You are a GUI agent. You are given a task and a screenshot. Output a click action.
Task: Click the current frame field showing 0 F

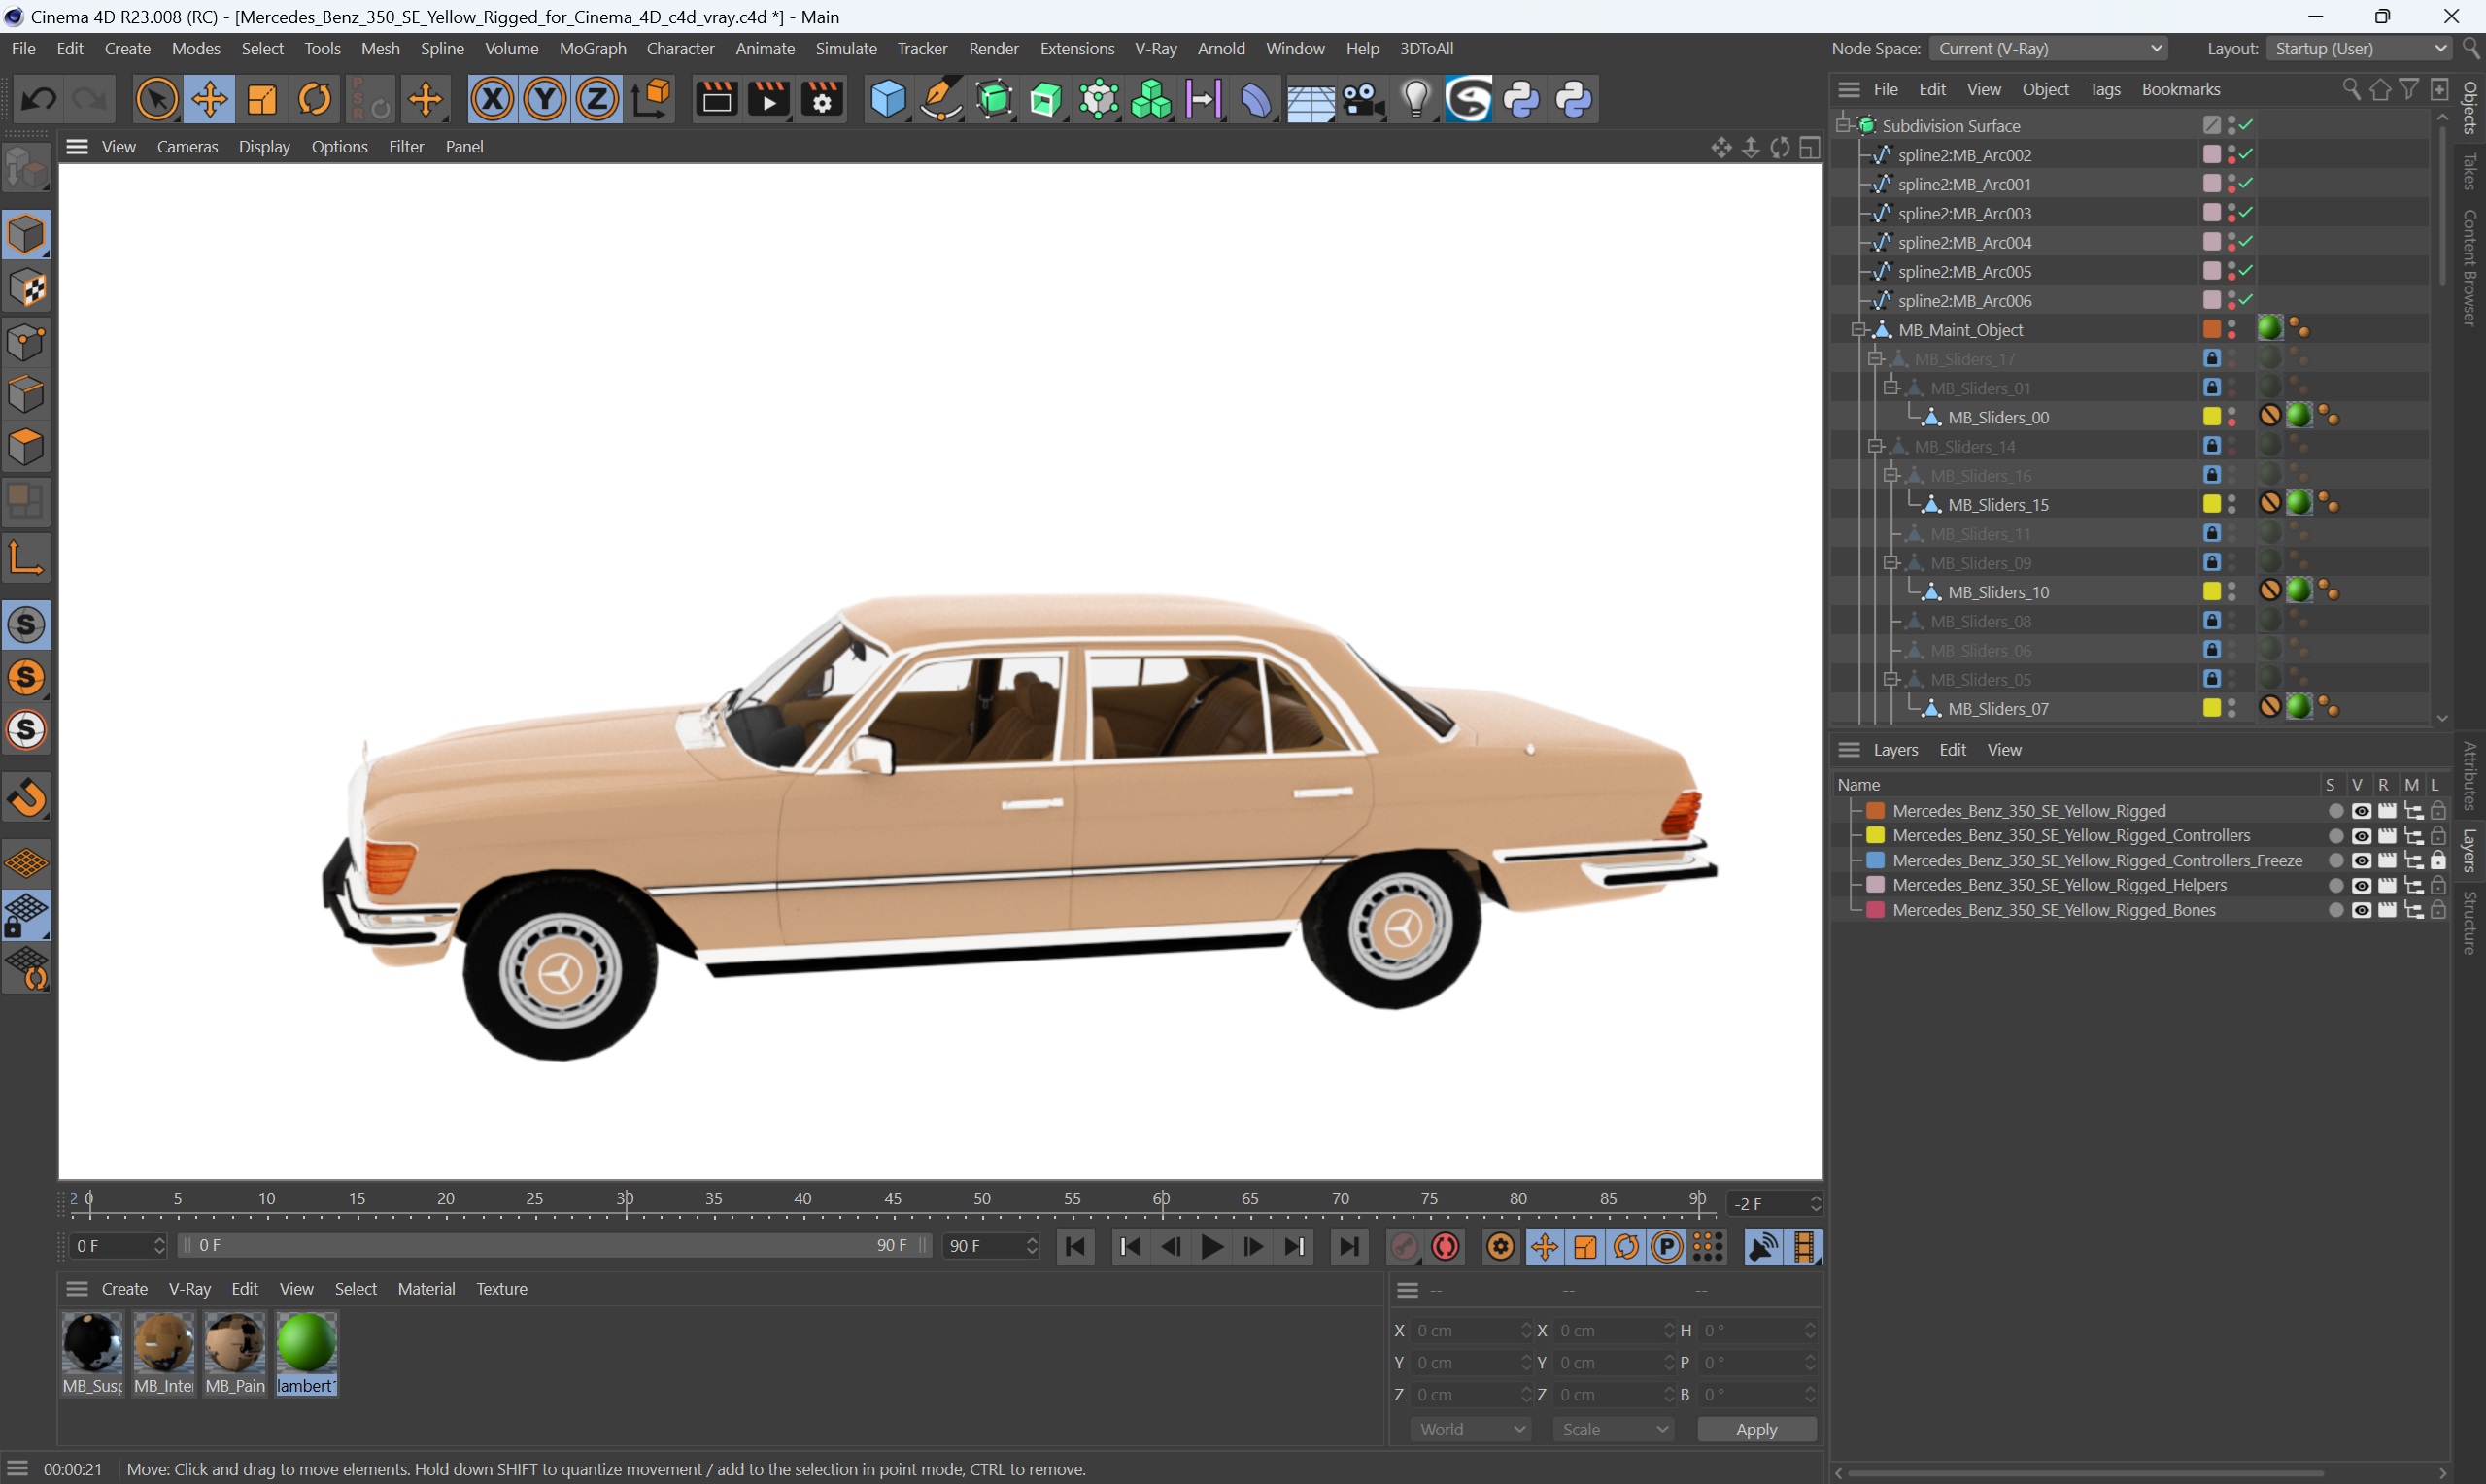[x=118, y=1246]
